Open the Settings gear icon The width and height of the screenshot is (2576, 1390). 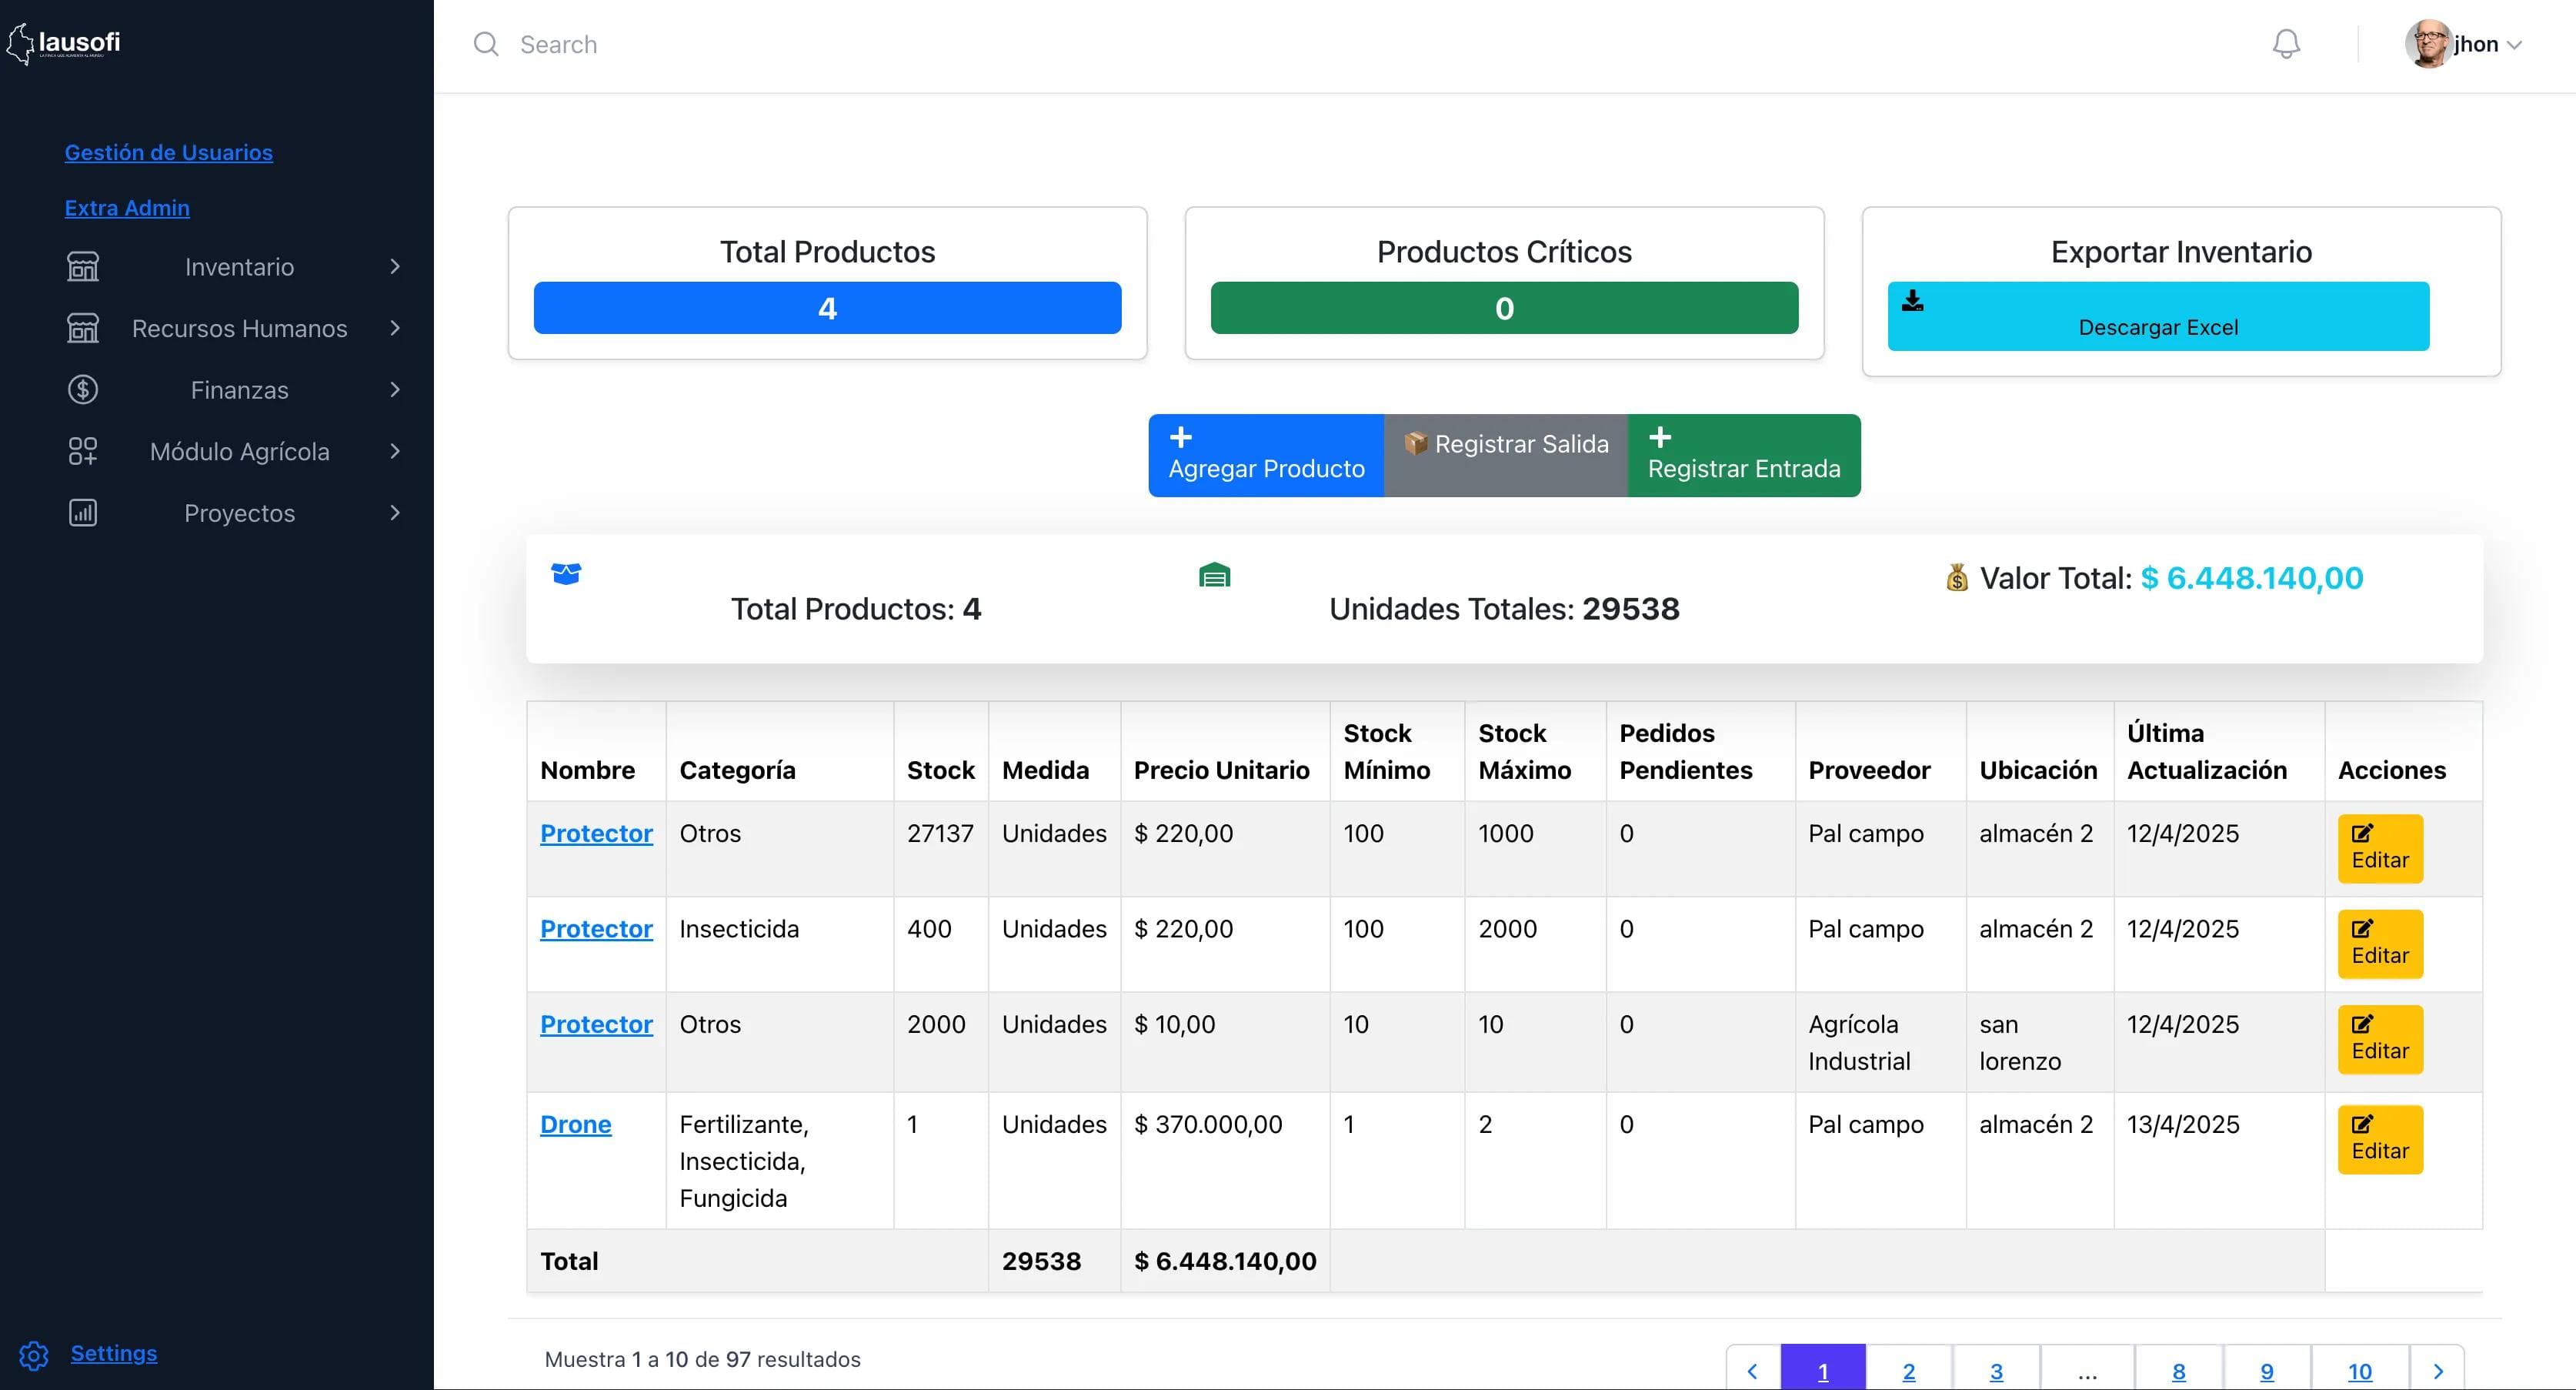coord(33,1356)
